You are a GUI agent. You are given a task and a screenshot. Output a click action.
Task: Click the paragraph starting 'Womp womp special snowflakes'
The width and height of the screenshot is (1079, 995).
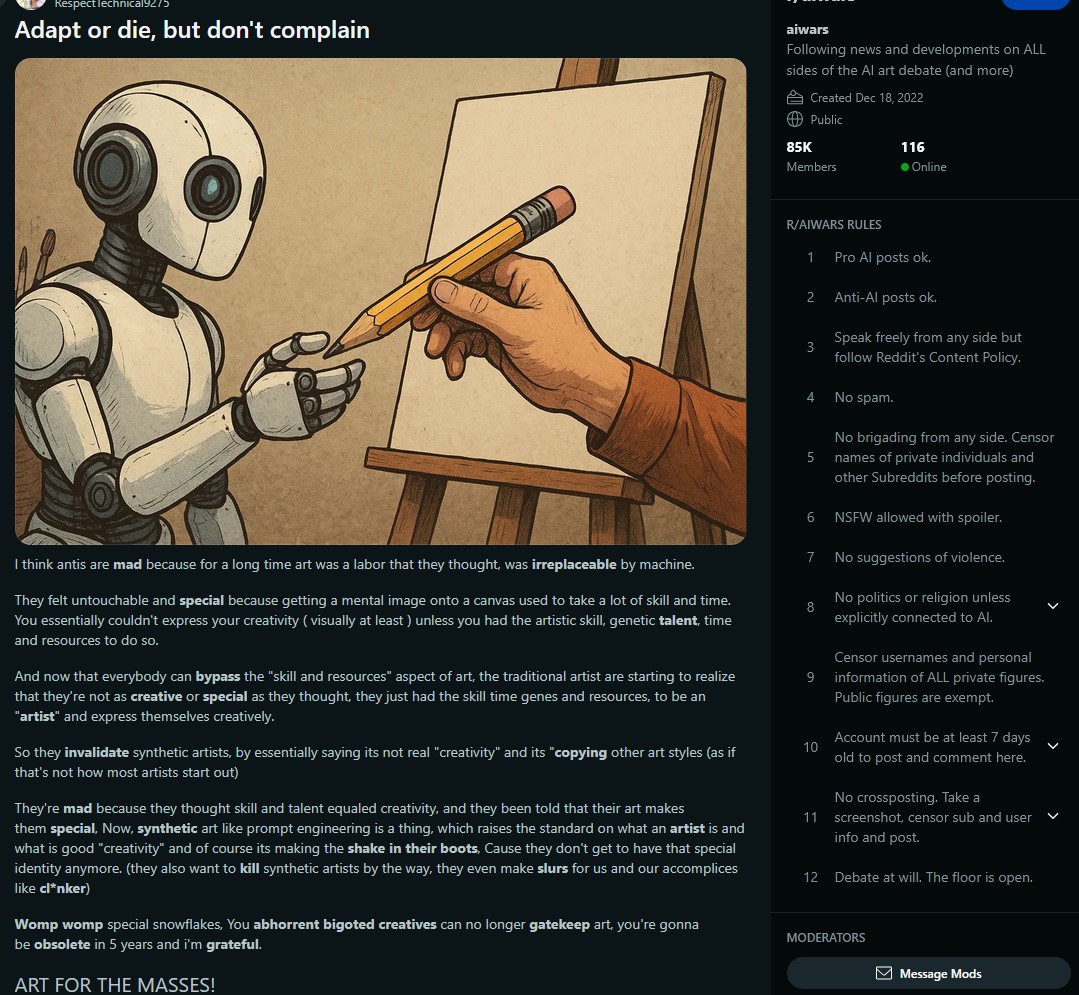coord(356,934)
